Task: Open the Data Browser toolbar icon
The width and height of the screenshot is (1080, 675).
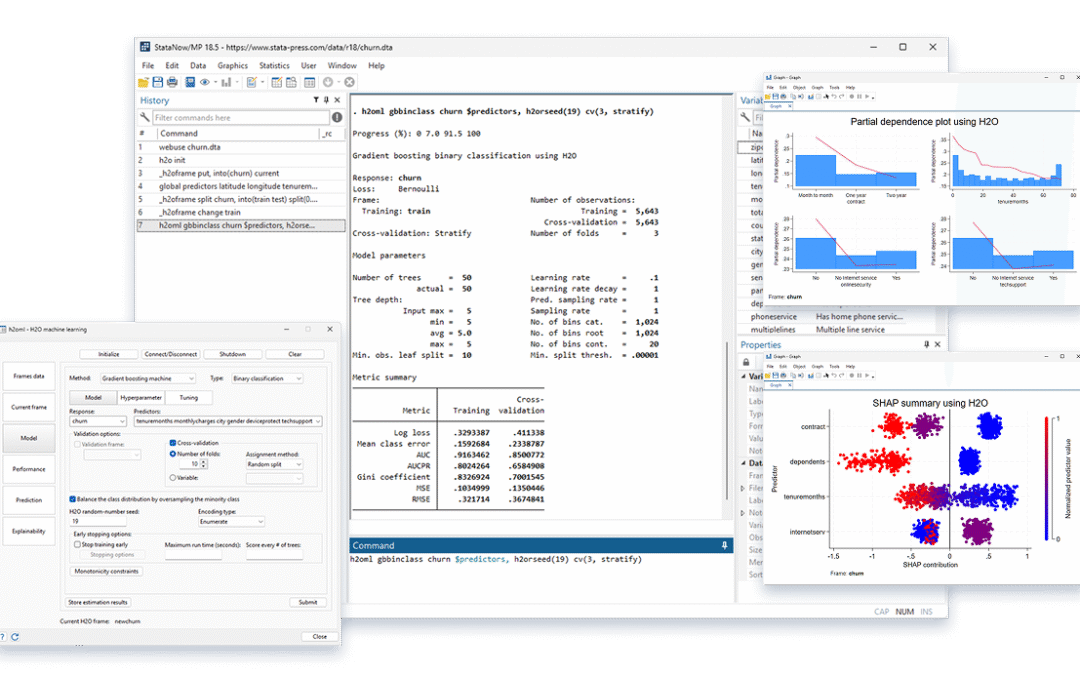Action: tap(291, 83)
